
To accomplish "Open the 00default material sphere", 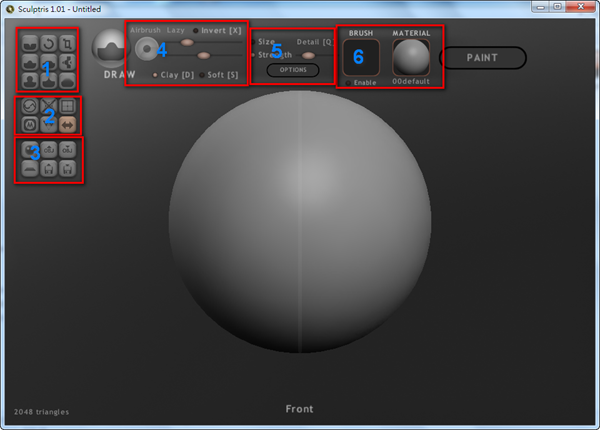I will [411, 57].
